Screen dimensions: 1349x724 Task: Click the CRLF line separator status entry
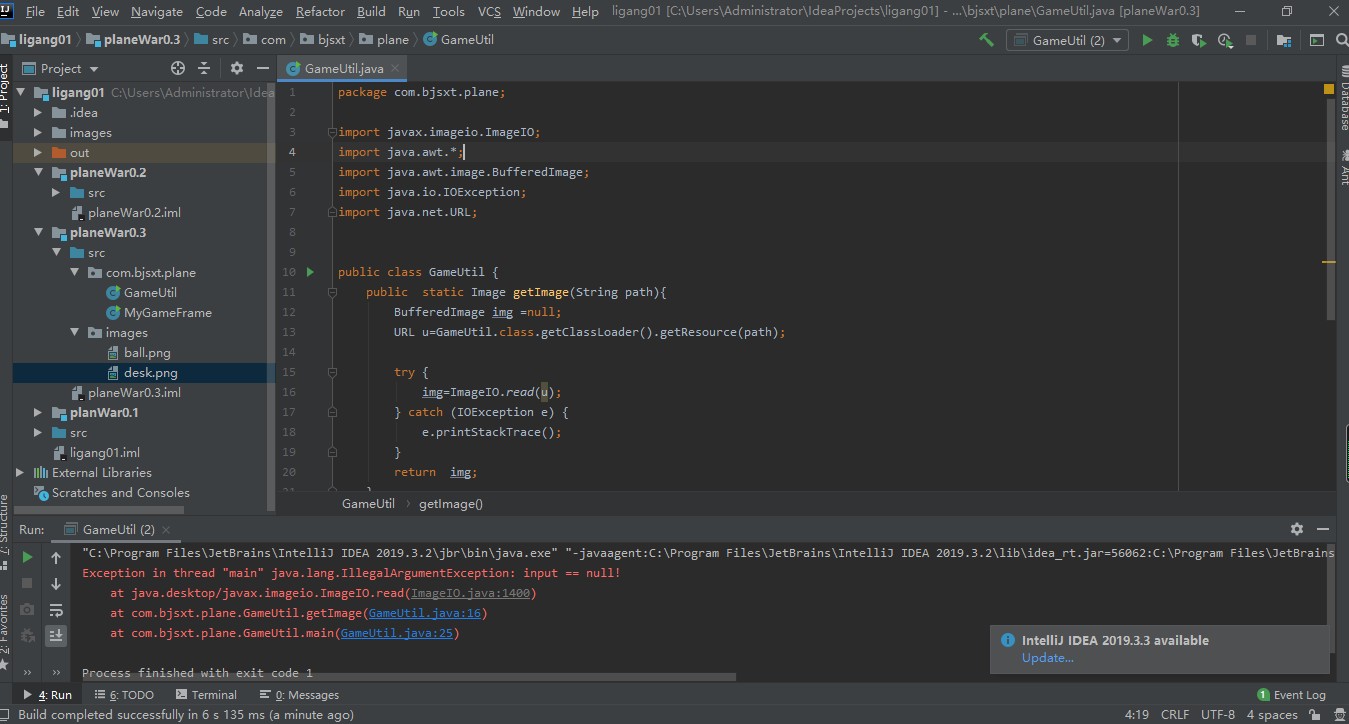point(1174,714)
